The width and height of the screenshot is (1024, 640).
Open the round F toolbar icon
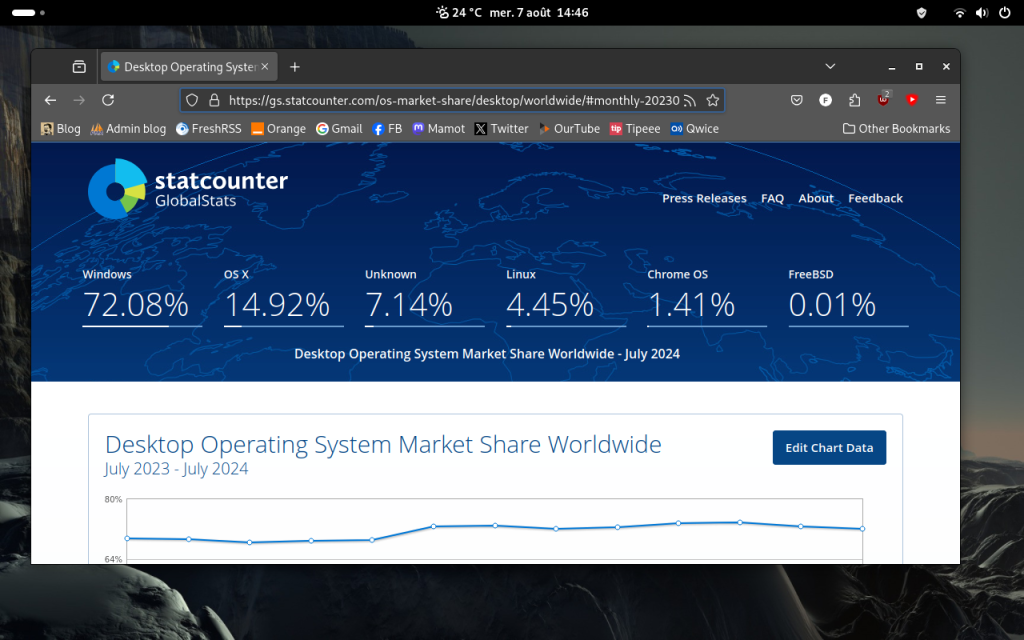click(x=825, y=100)
